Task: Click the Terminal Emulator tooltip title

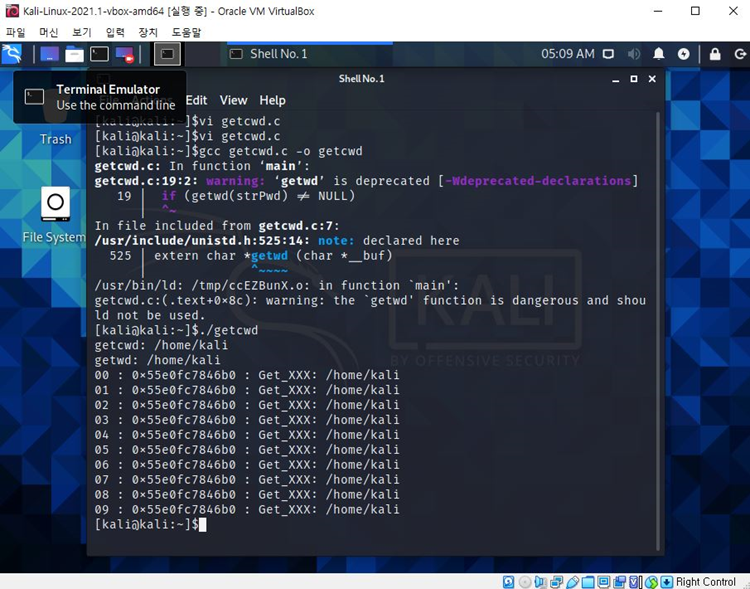Action: click(x=108, y=89)
